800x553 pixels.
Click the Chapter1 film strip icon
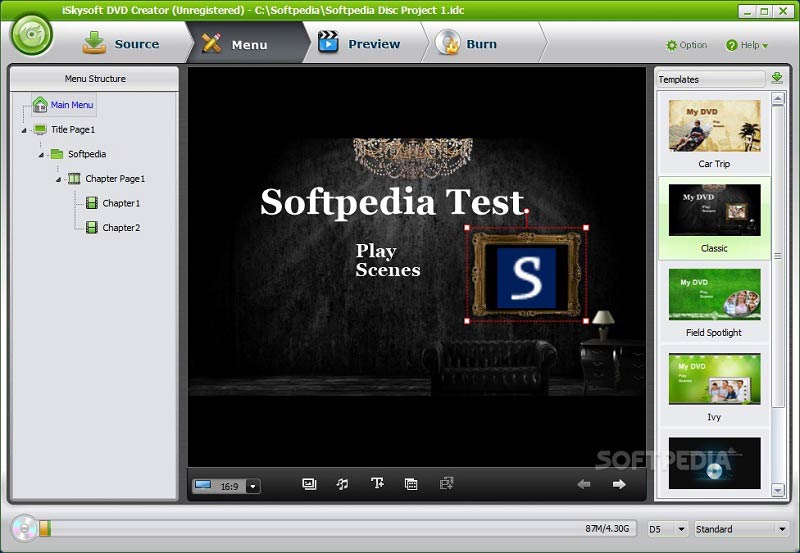click(92, 203)
